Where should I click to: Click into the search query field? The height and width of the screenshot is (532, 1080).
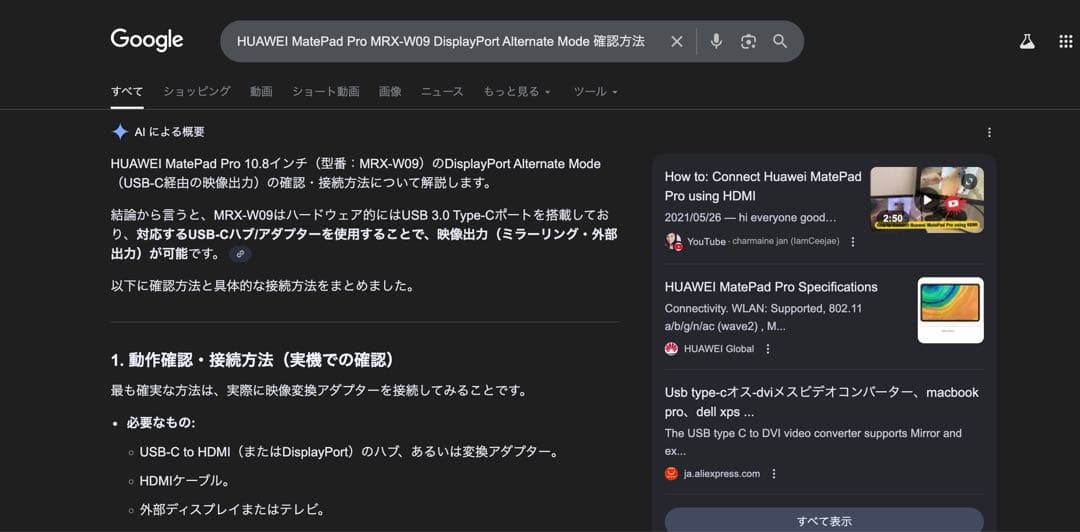point(441,41)
